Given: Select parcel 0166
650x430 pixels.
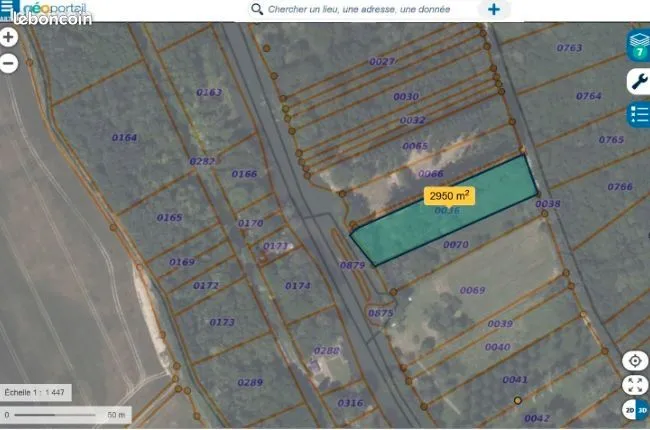Looking at the screenshot, I should click(244, 174).
